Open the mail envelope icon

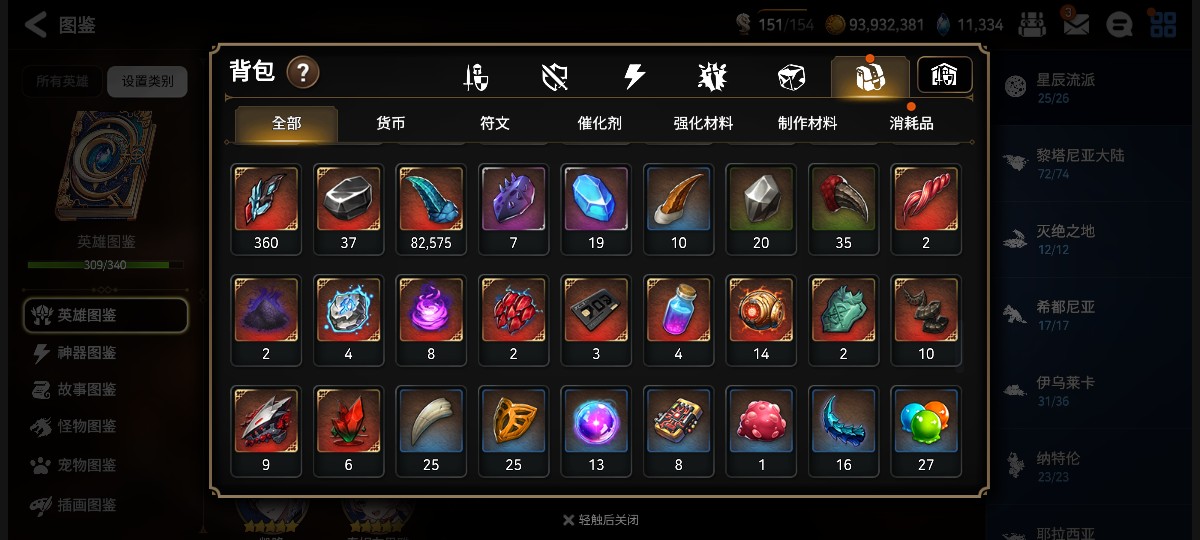click(x=1076, y=25)
